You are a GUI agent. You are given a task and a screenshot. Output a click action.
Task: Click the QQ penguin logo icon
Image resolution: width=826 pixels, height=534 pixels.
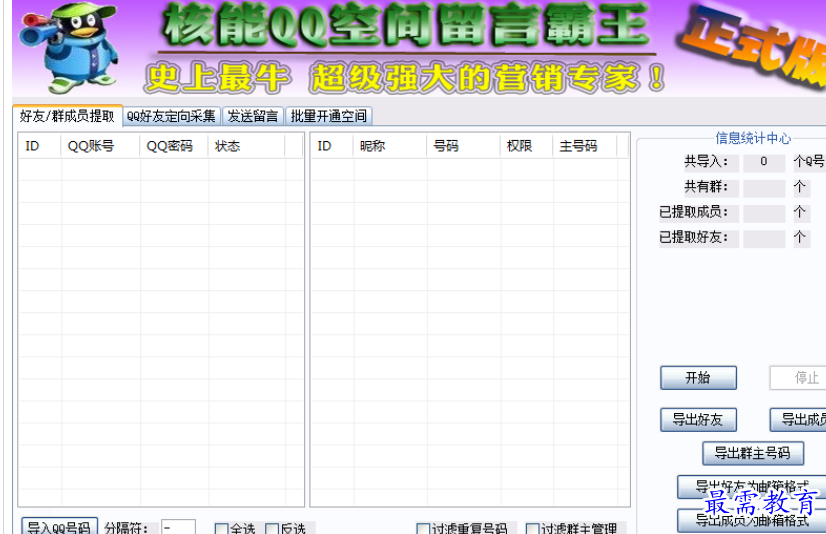click(68, 47)
